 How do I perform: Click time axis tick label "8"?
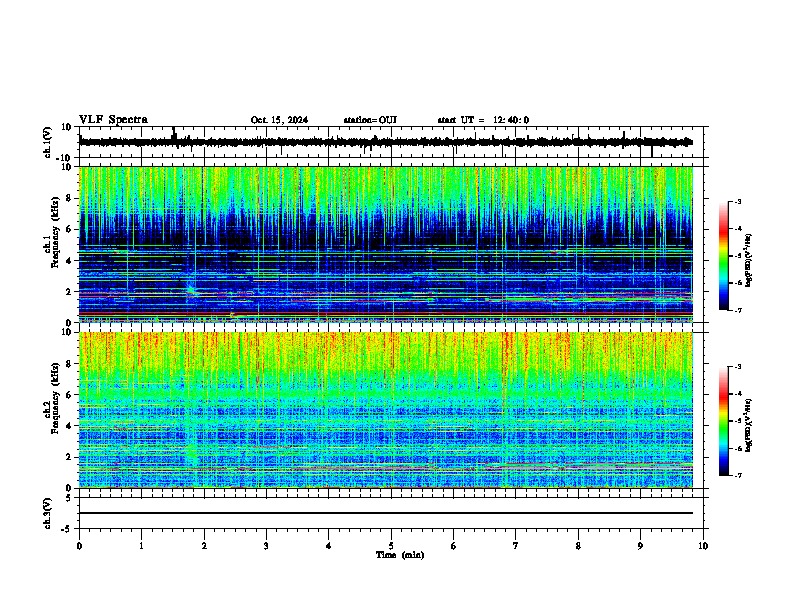pos(578,545)
